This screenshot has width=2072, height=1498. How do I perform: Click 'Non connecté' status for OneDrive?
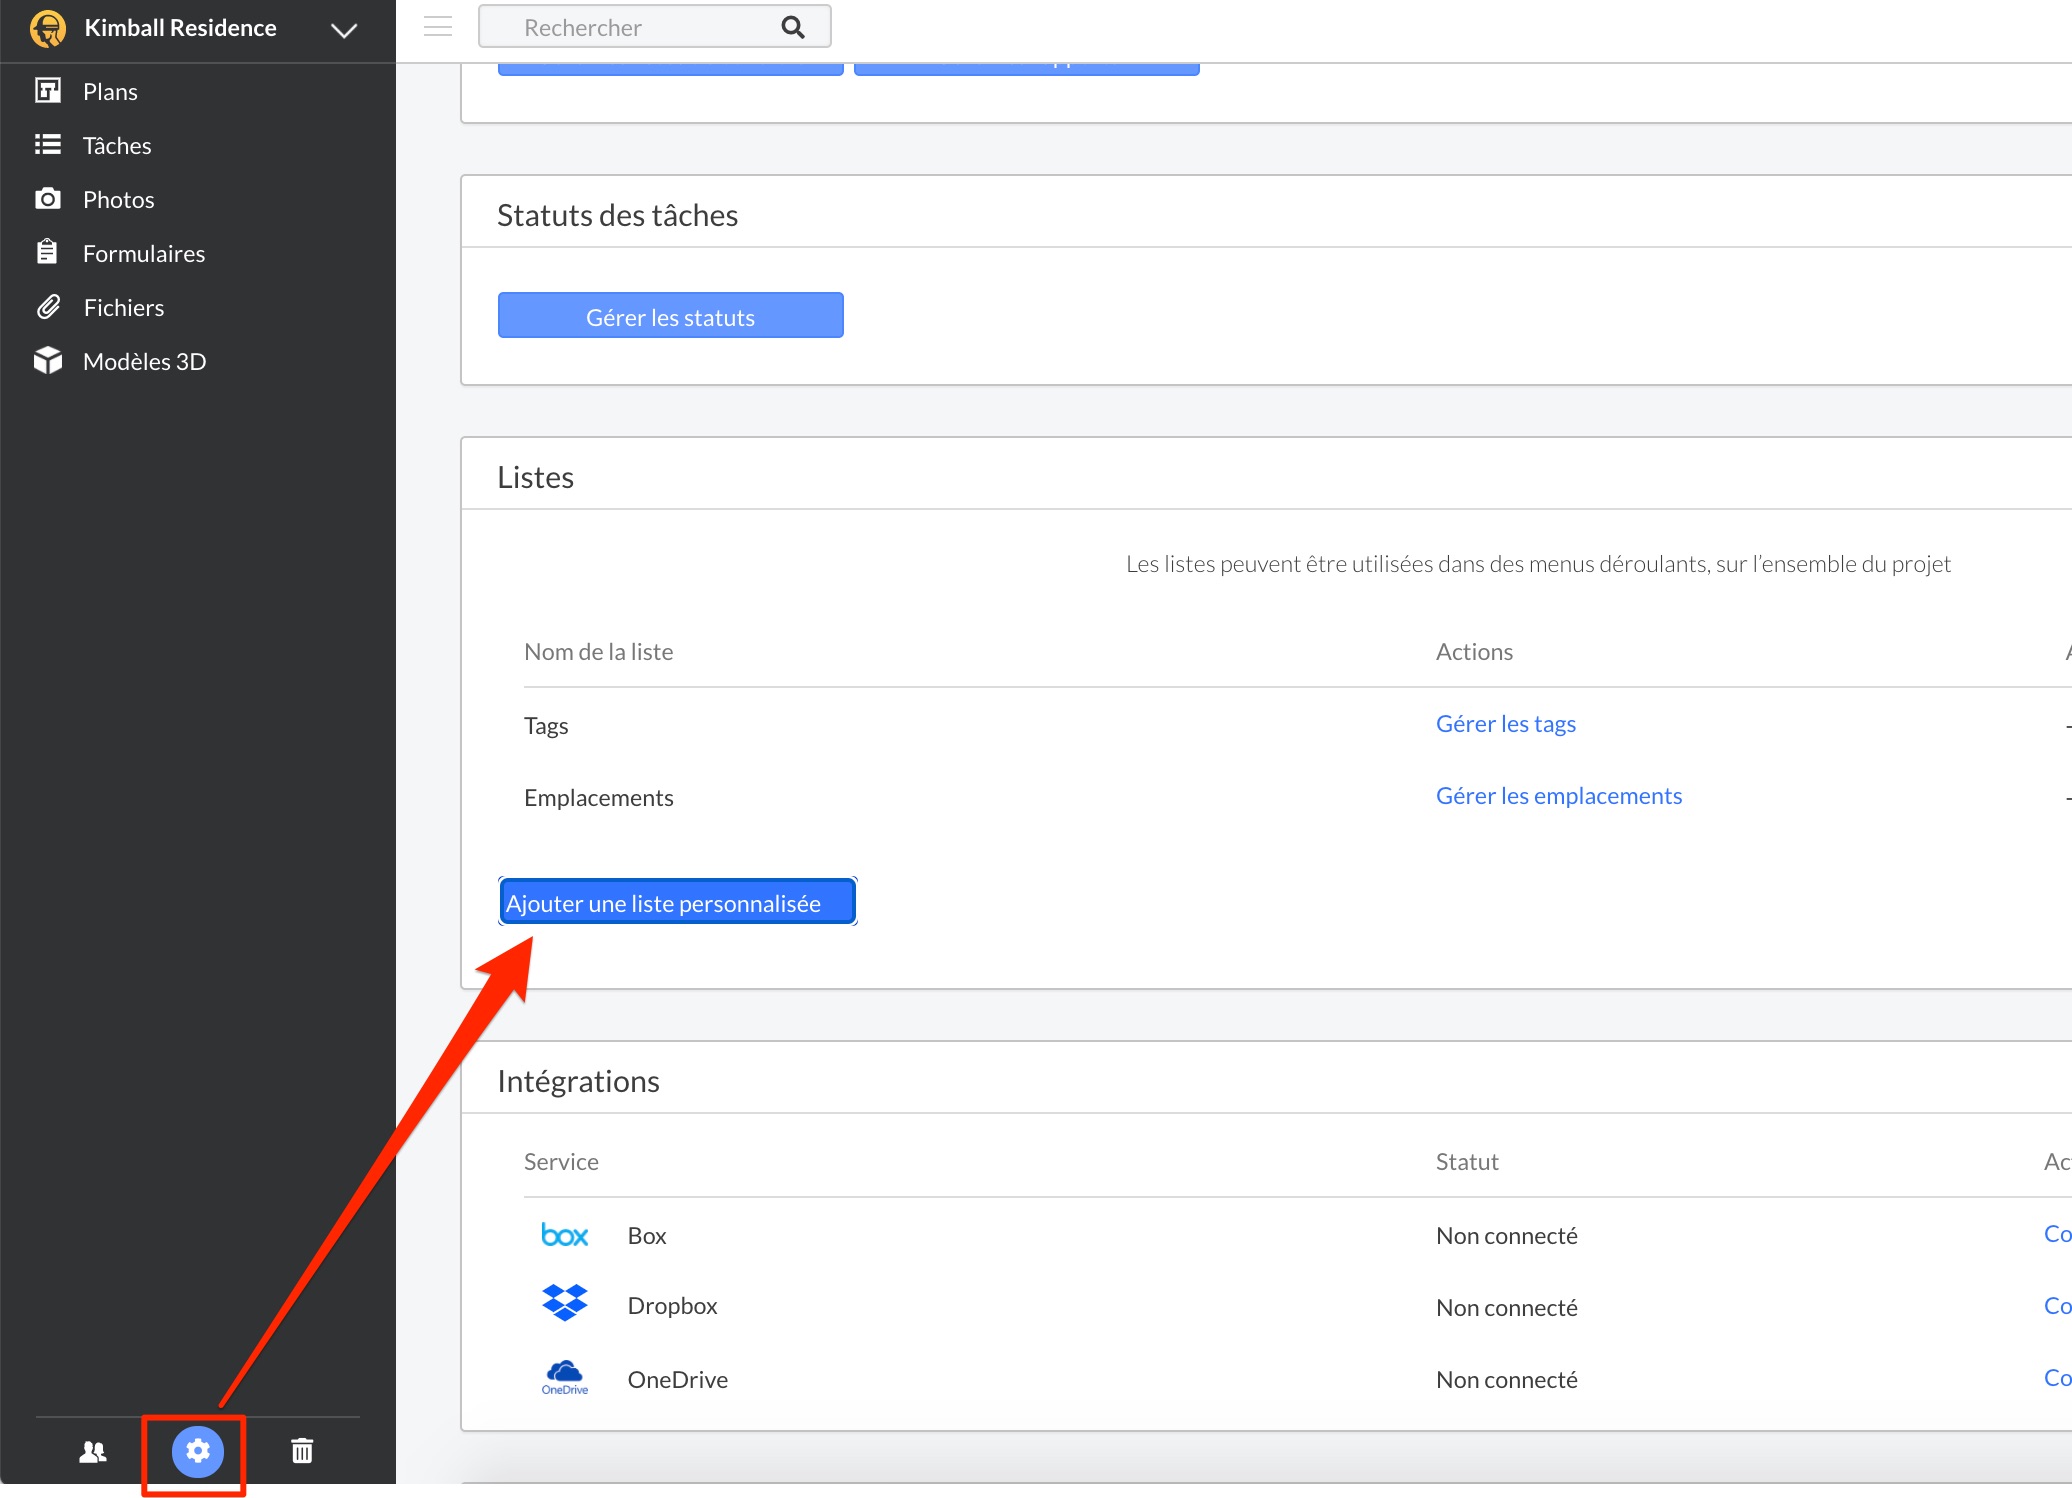tap(1506, 1379)
